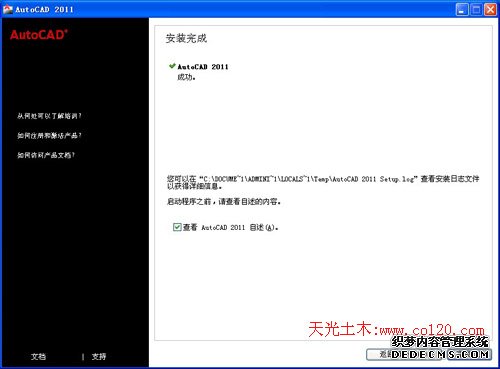Click the AutoCAD icon in the title bar

7,9
